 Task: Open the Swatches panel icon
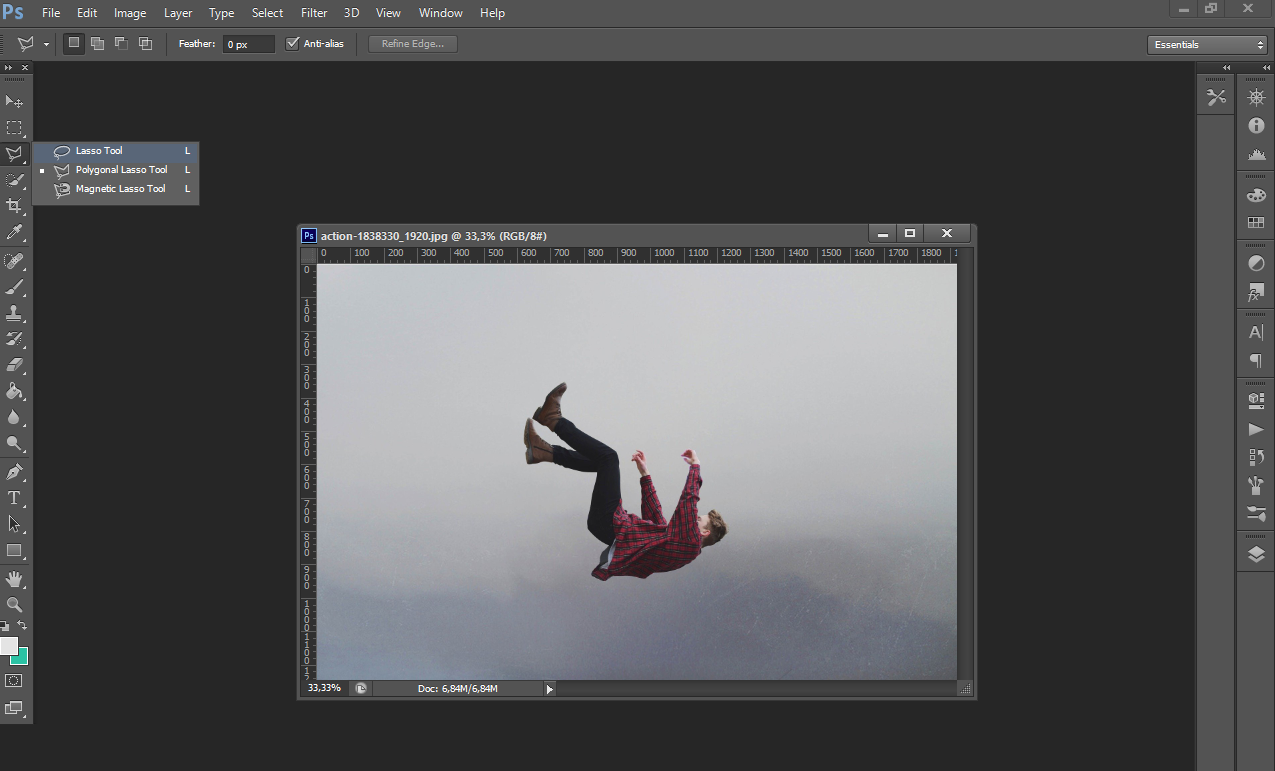[1256, 223]
